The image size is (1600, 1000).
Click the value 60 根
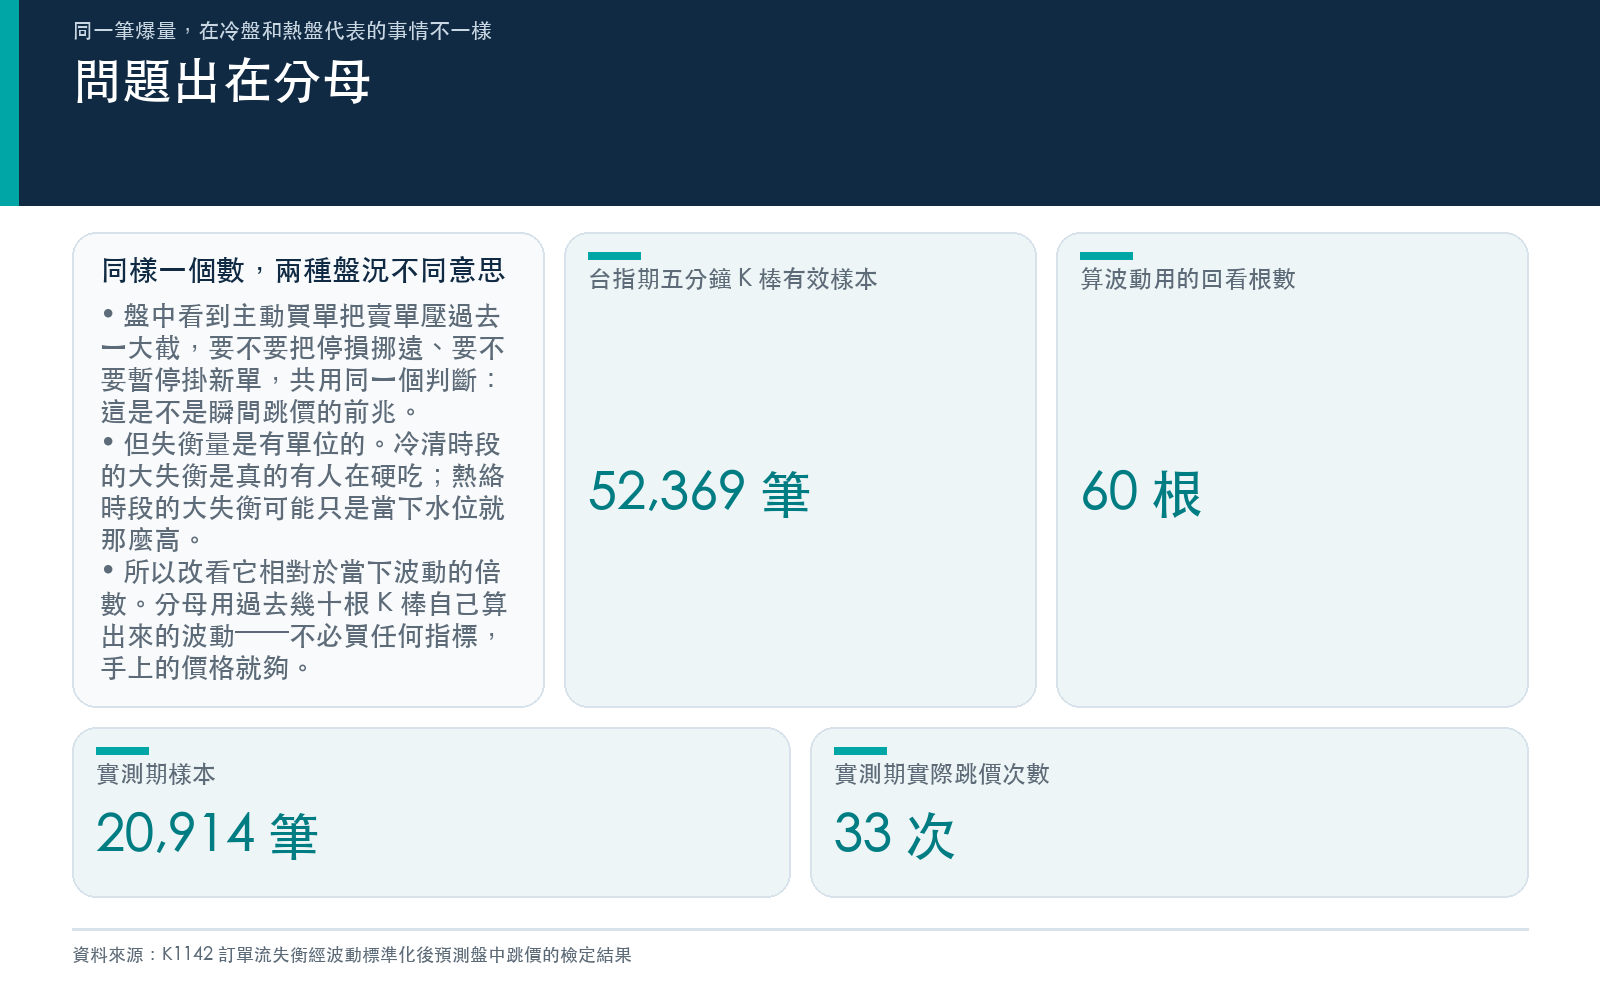pyautogui.click(x=1141, y=493)
